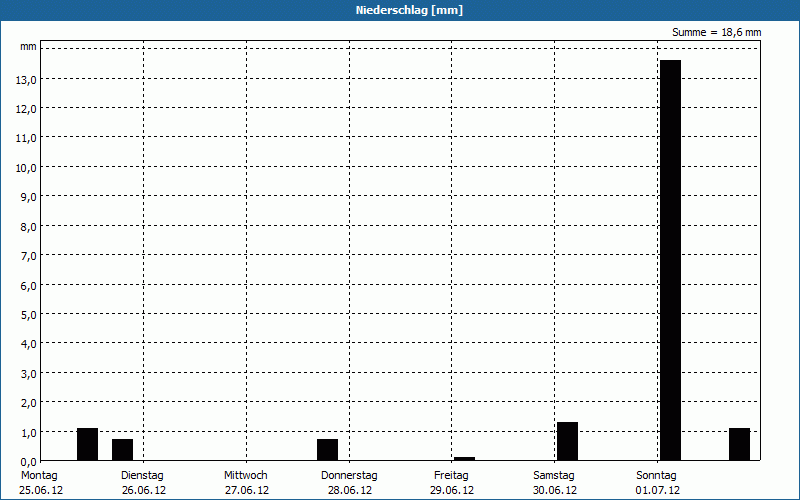Click the 6,0 y-axis value

(29, 285)
